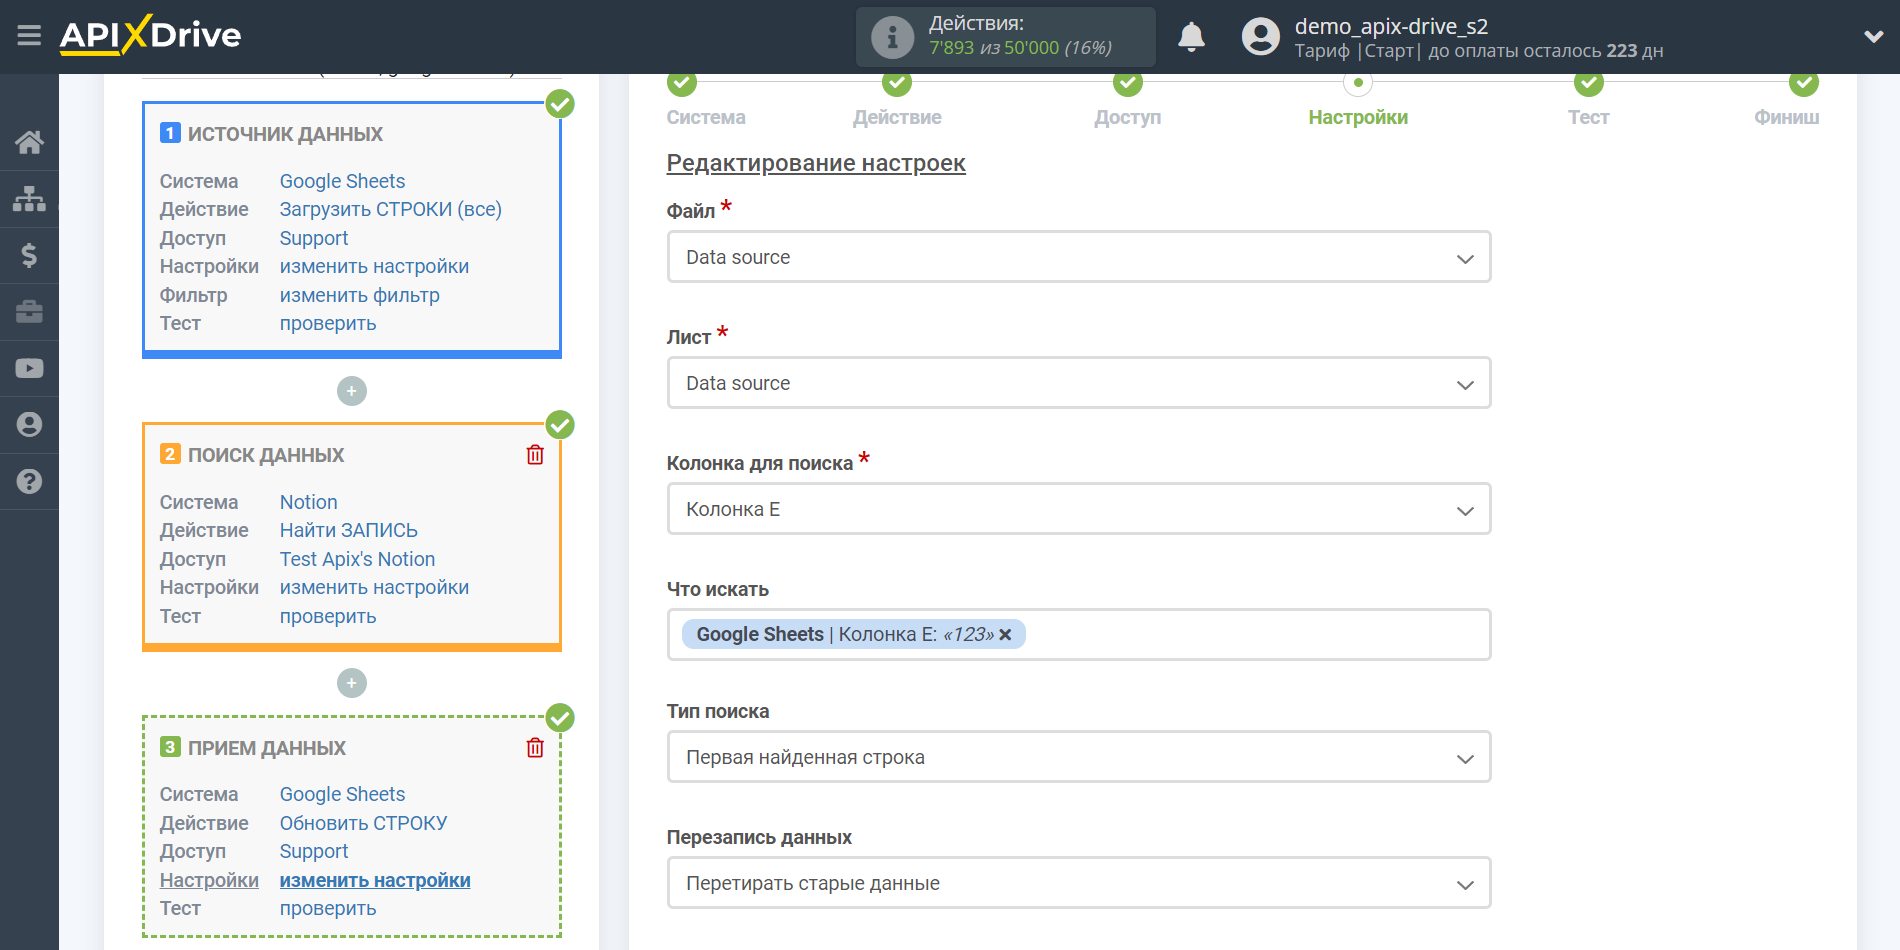Image resolution: width=1900 pixels, height=950 pixels.
Task: Delete the Прием данных block
Action: (x=535, y=748)
